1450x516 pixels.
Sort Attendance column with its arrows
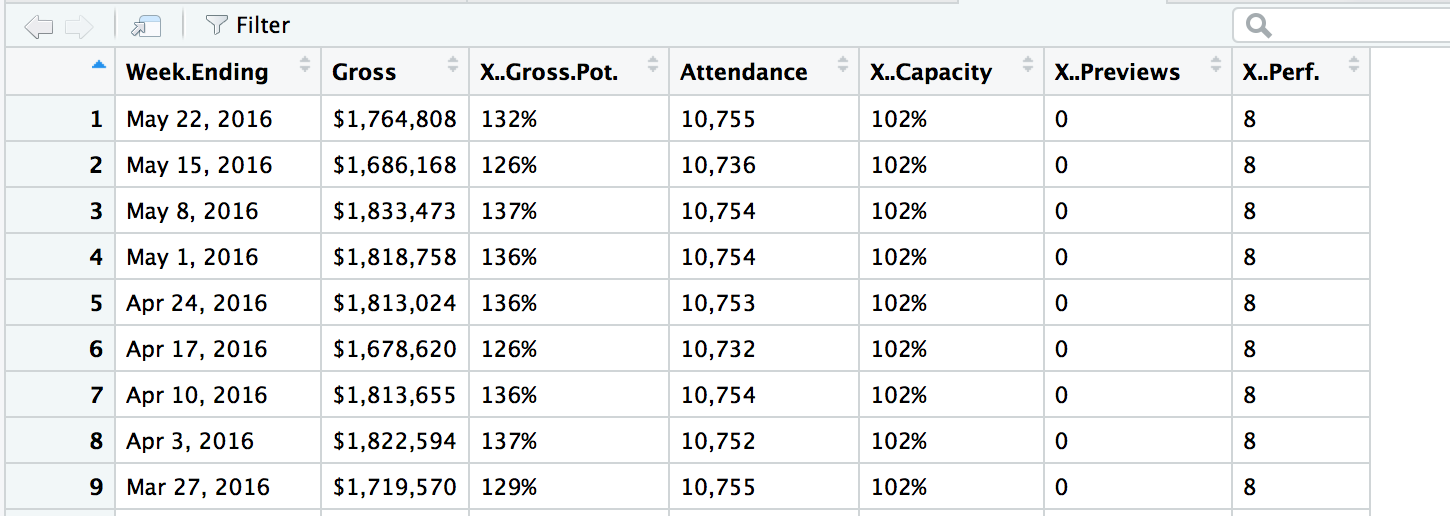[842, 67]
